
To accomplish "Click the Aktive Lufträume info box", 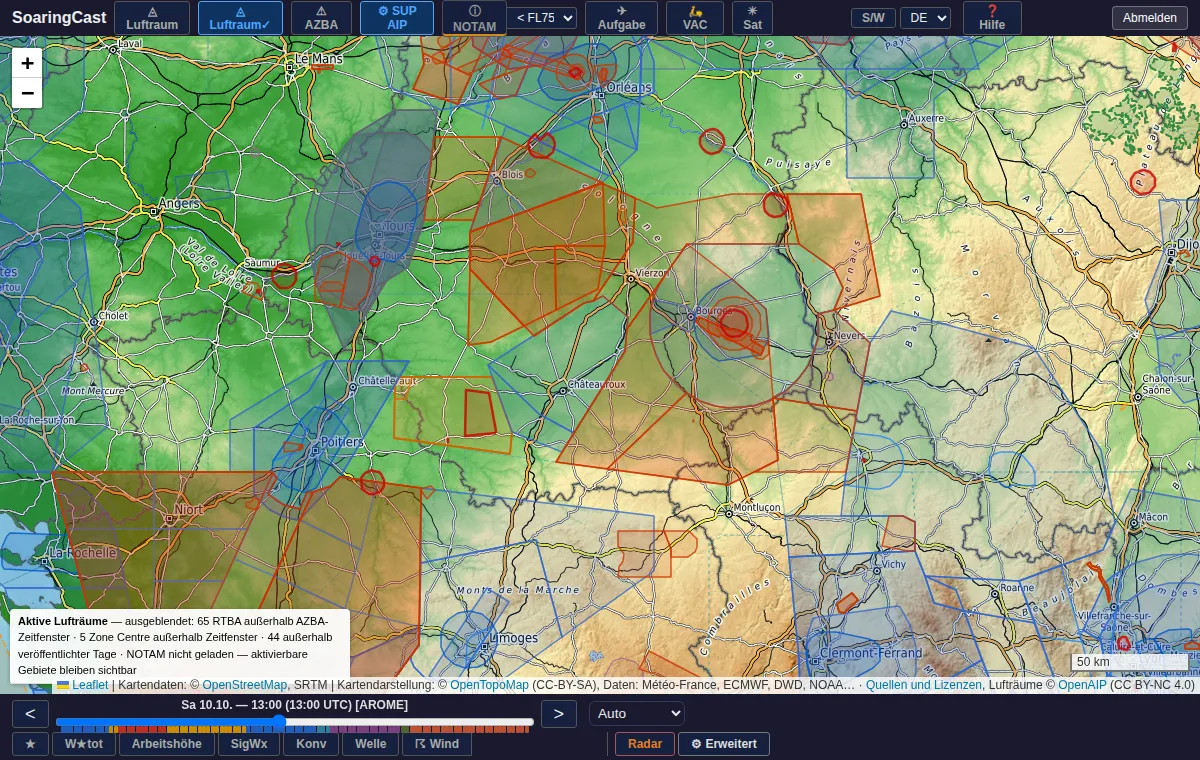I will tap(180, 646).
